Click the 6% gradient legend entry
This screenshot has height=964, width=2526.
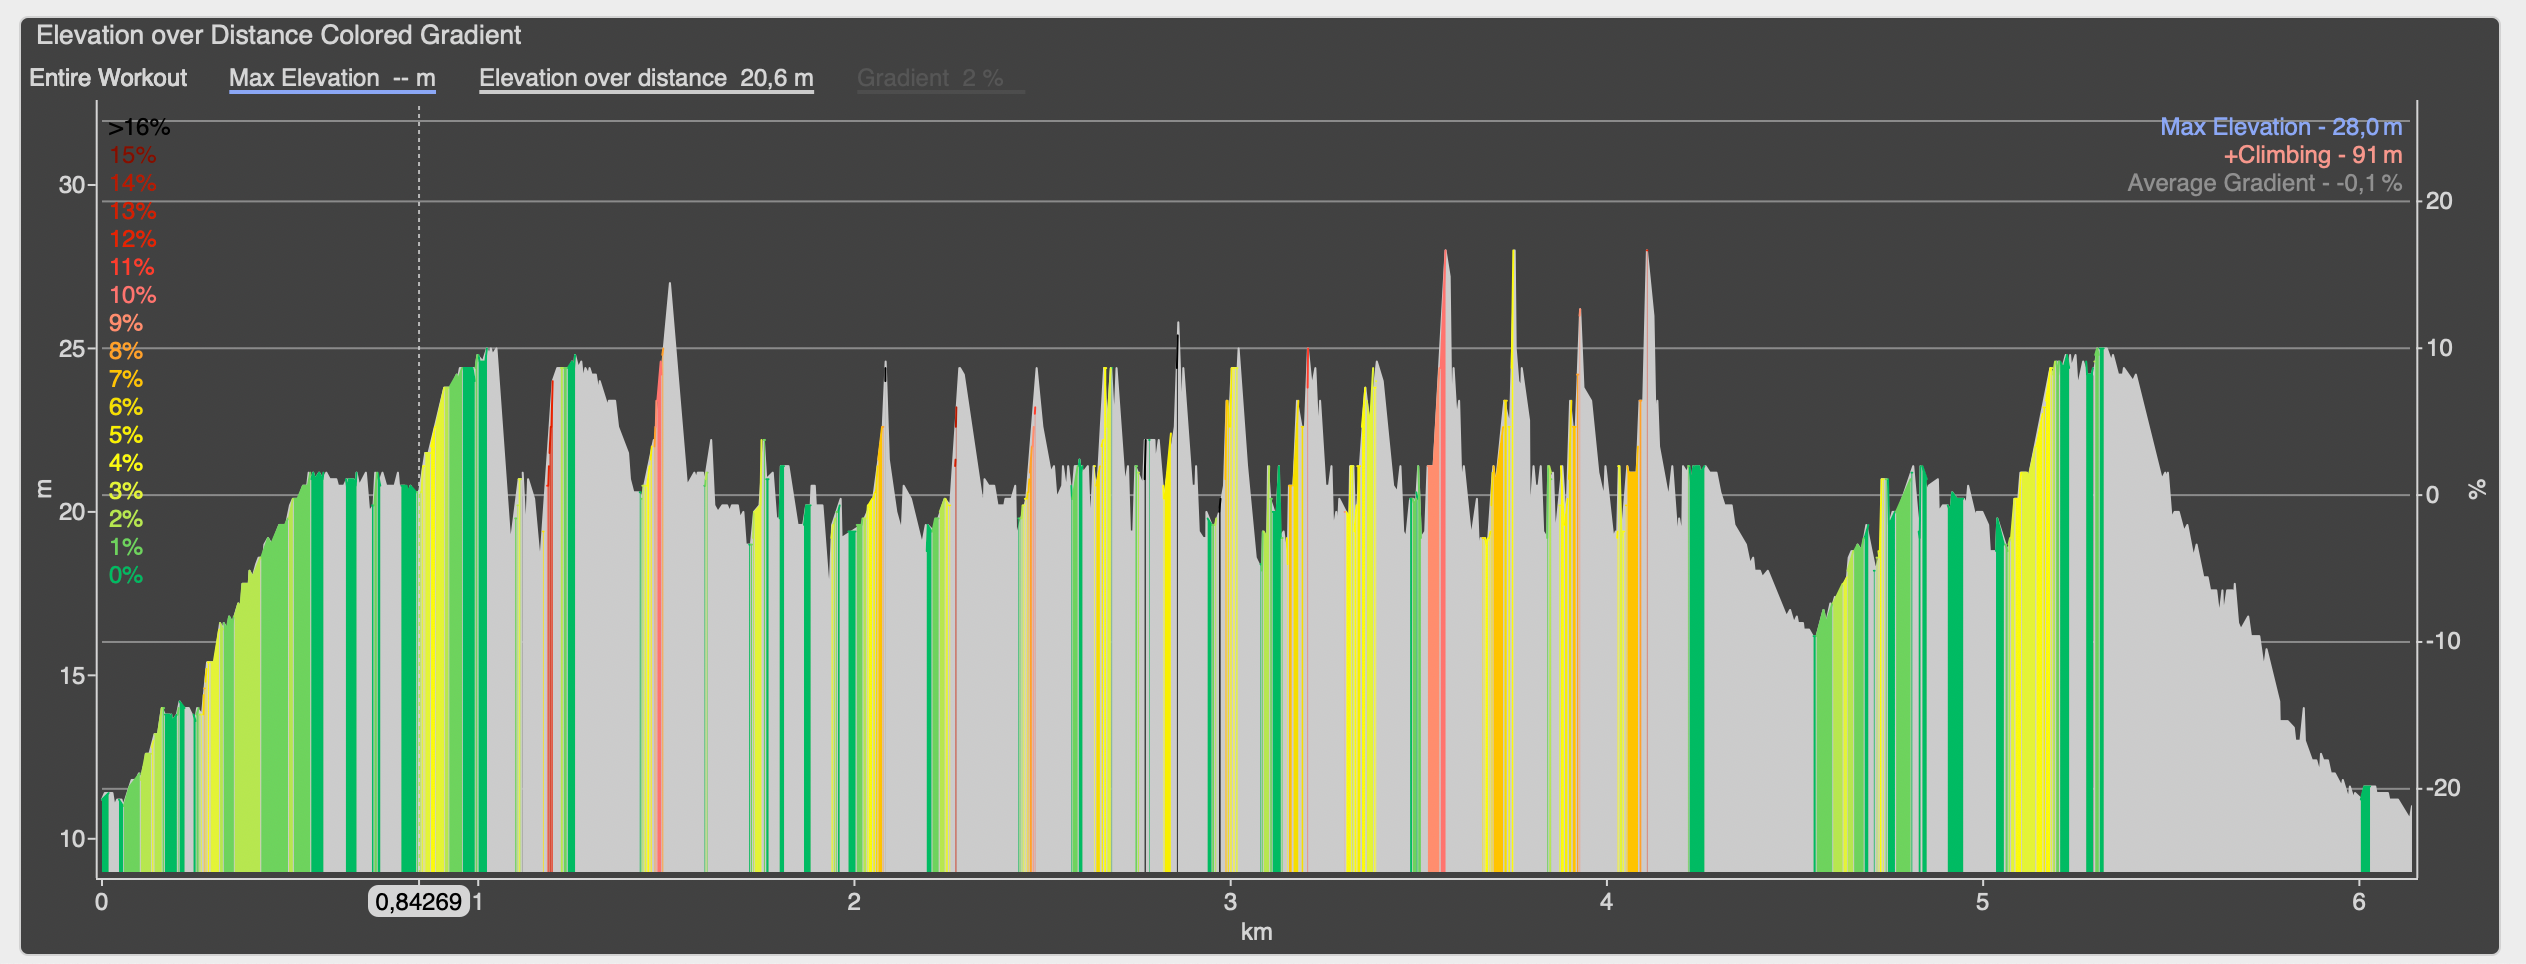(x=126, y=407)
